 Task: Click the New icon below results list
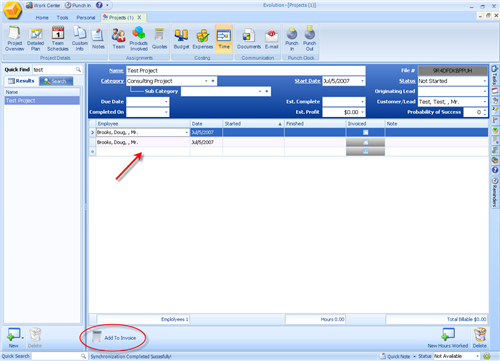pos(14,337)
